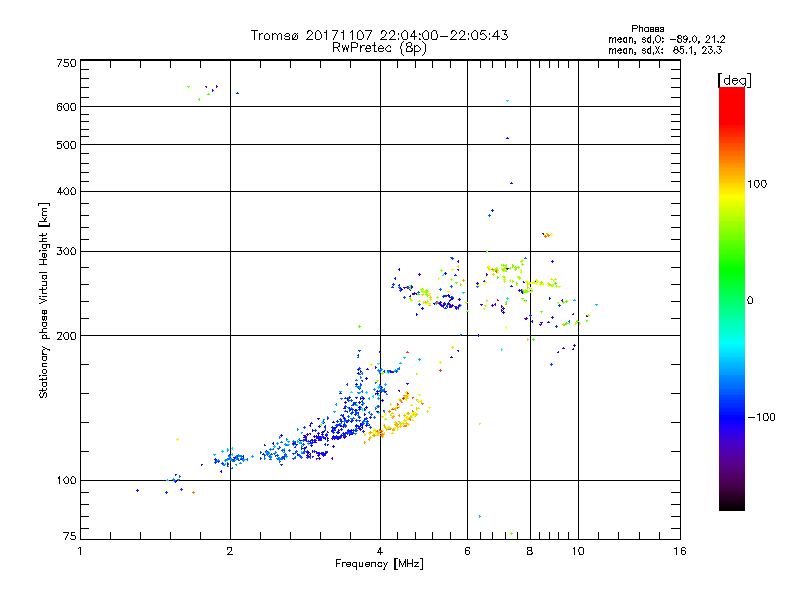Click the x-axis '6' tick label

467,552
